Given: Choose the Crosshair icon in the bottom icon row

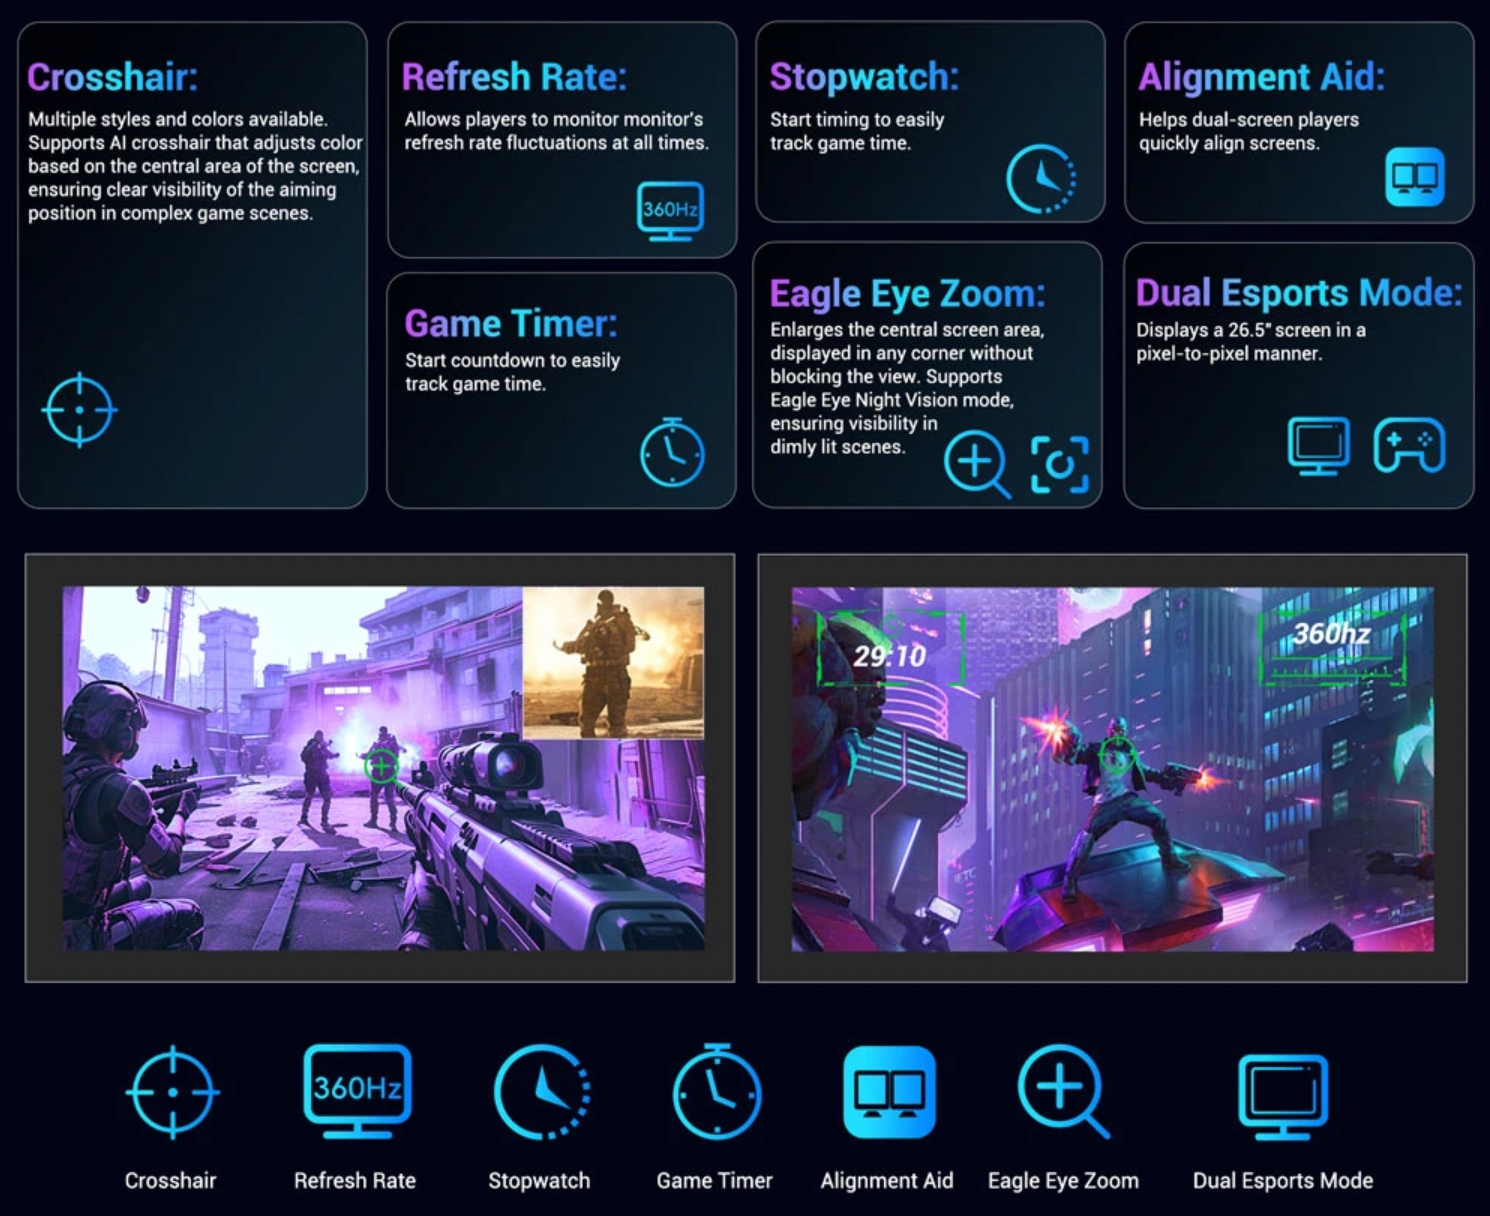Looking at the screenshot, I should pyautogui.click(x=173, y=1092).
